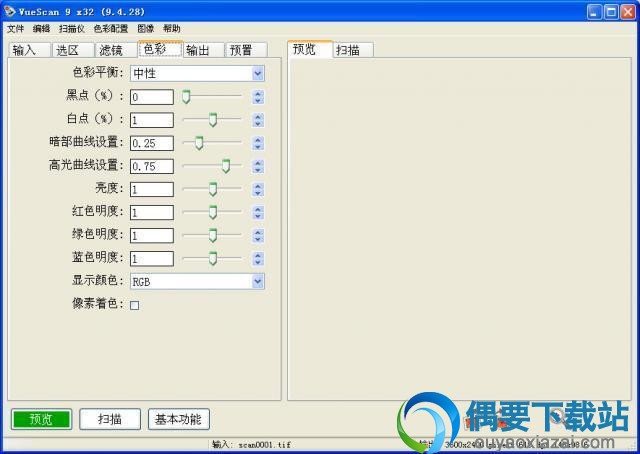Click the 蓝色明度 slider handle
640x454 pixels.
coord(213,258)
